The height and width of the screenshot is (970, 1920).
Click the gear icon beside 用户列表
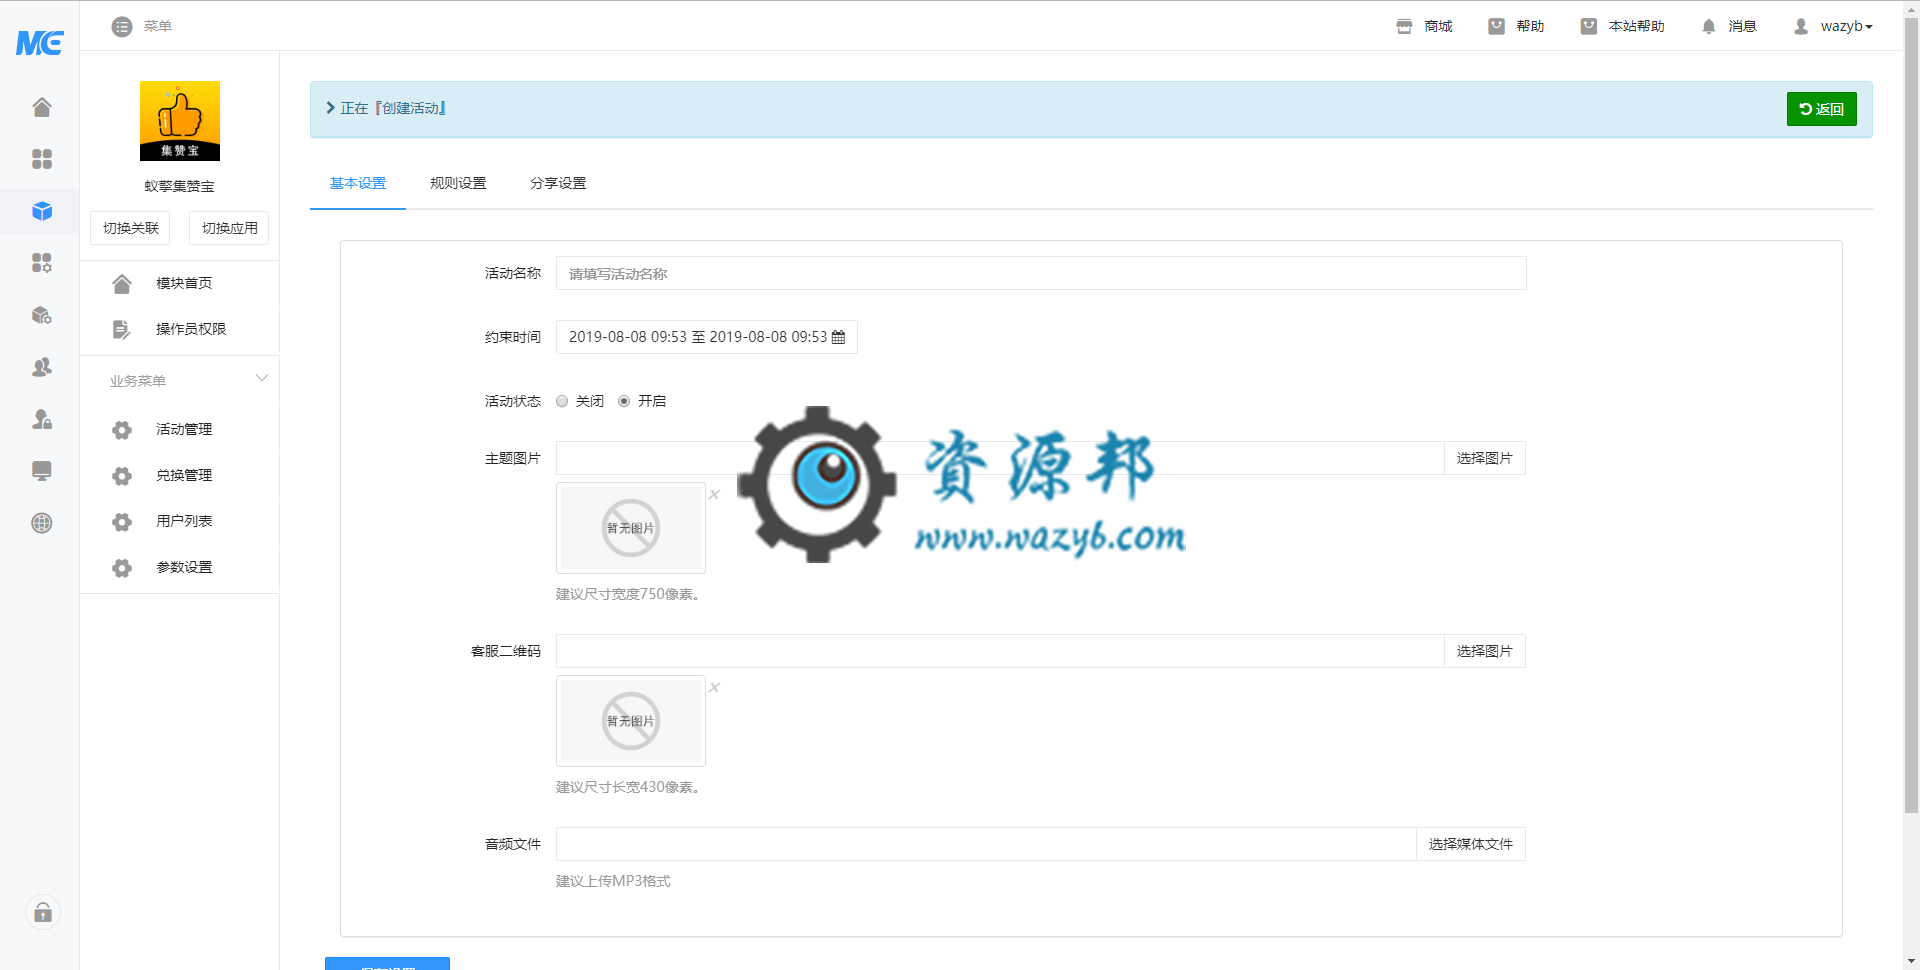(122, 522)
